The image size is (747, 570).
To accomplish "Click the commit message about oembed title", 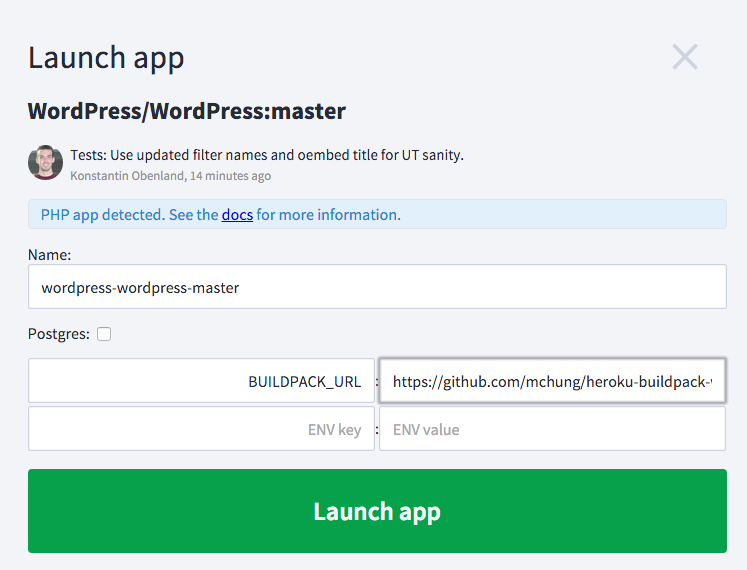I will (x=267, y=155).
